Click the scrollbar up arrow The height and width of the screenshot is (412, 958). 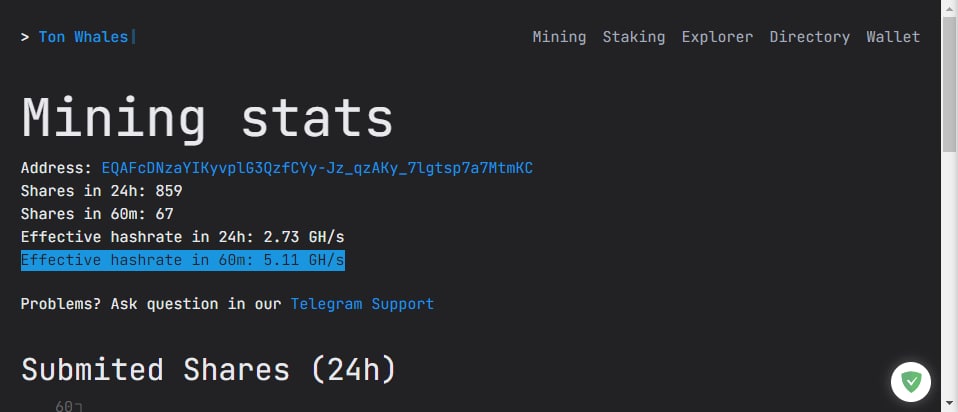pos(949,8)
